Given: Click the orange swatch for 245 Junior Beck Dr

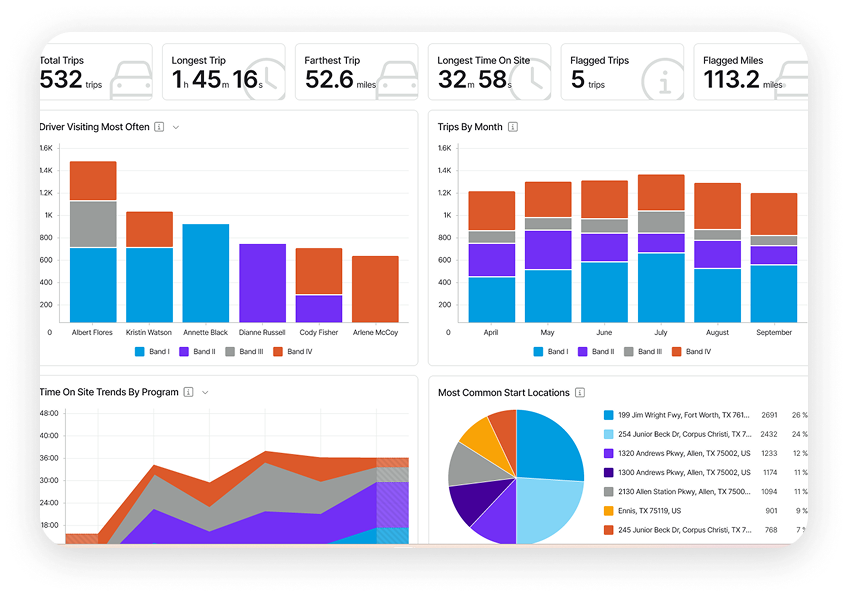Looking at the screenshot, I should 608,530.
